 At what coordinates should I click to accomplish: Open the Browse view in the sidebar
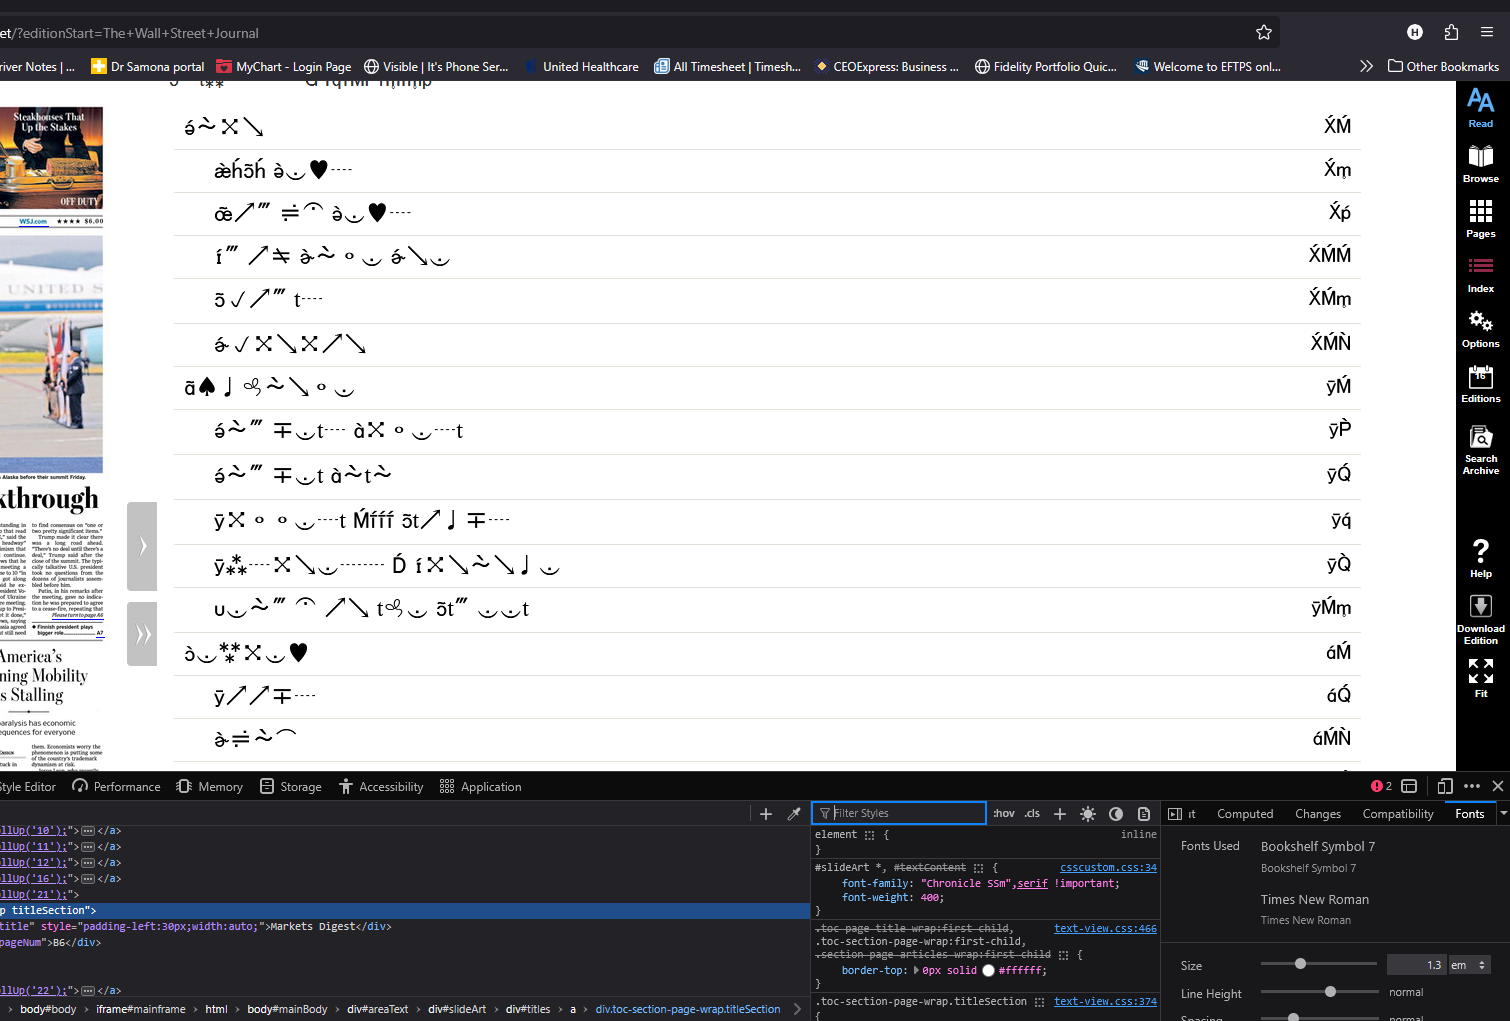1480,164
